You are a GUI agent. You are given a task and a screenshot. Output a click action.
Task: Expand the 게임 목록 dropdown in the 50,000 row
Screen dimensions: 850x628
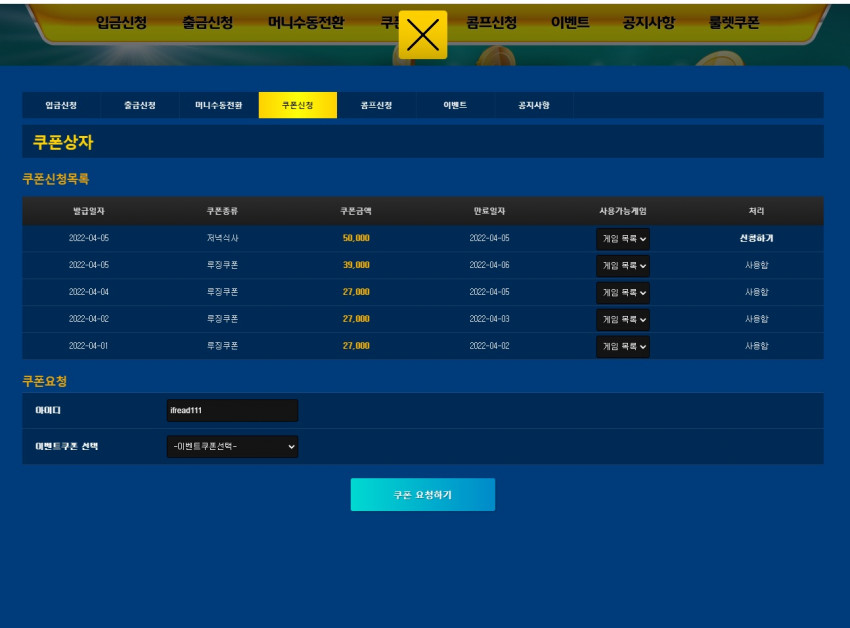point(623,239)
